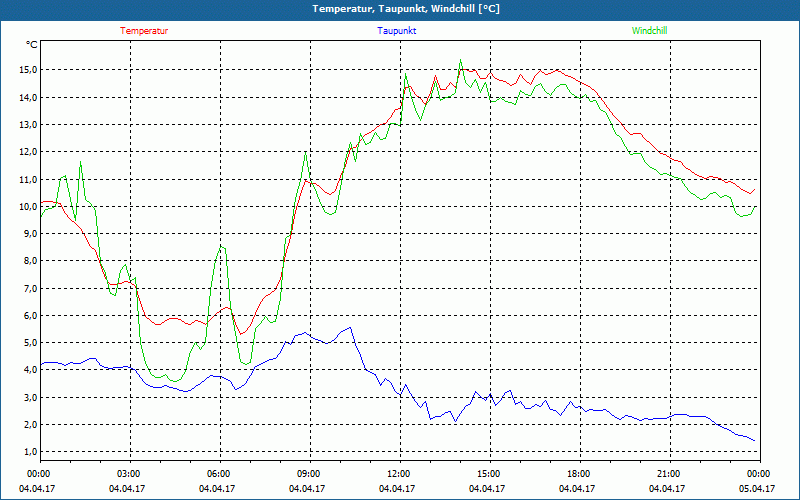The width and height of the screenshot is (800, 500).
Task: Click the 04.04.17 date under 21:00
Action: pos(667,489)
